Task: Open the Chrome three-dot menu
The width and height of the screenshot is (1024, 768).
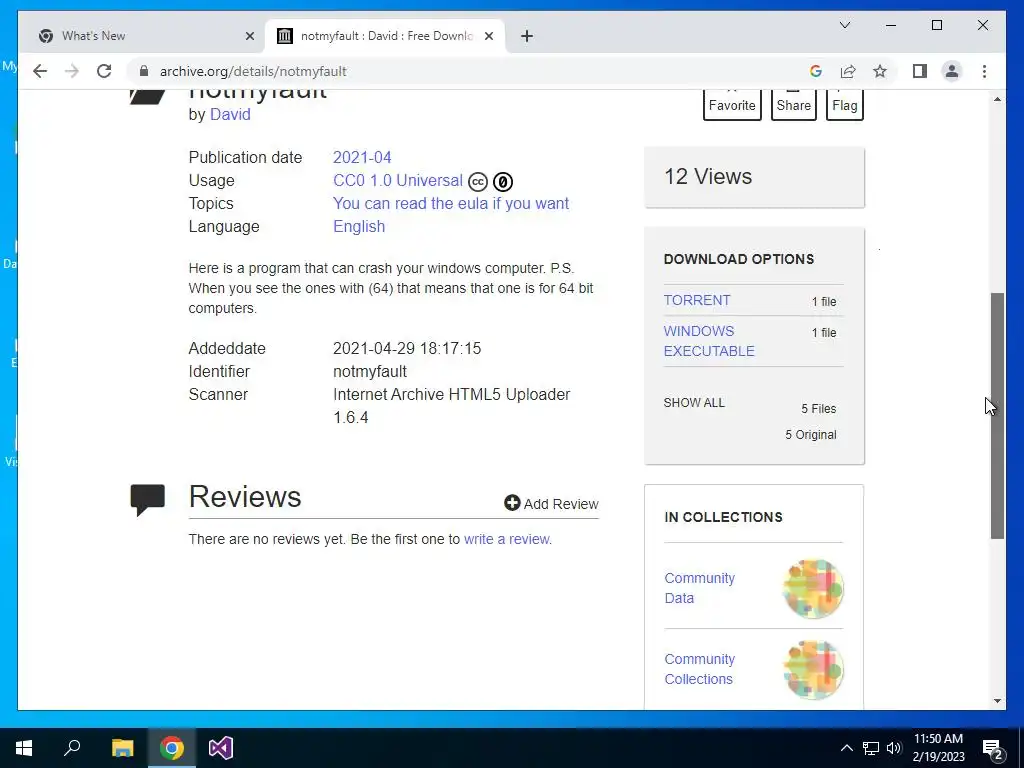Action: (x=984, y=71)
